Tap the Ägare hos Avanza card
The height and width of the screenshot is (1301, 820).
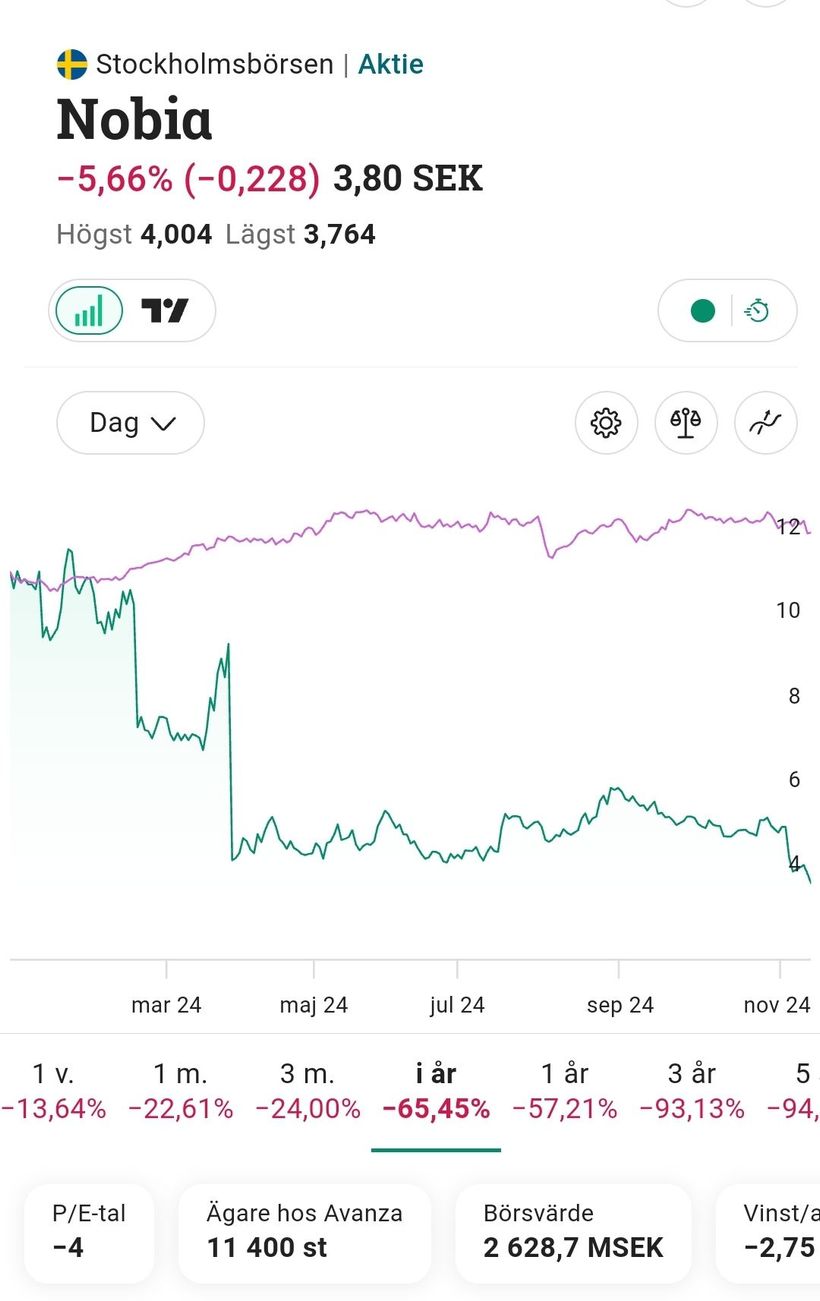point(304,1232)
